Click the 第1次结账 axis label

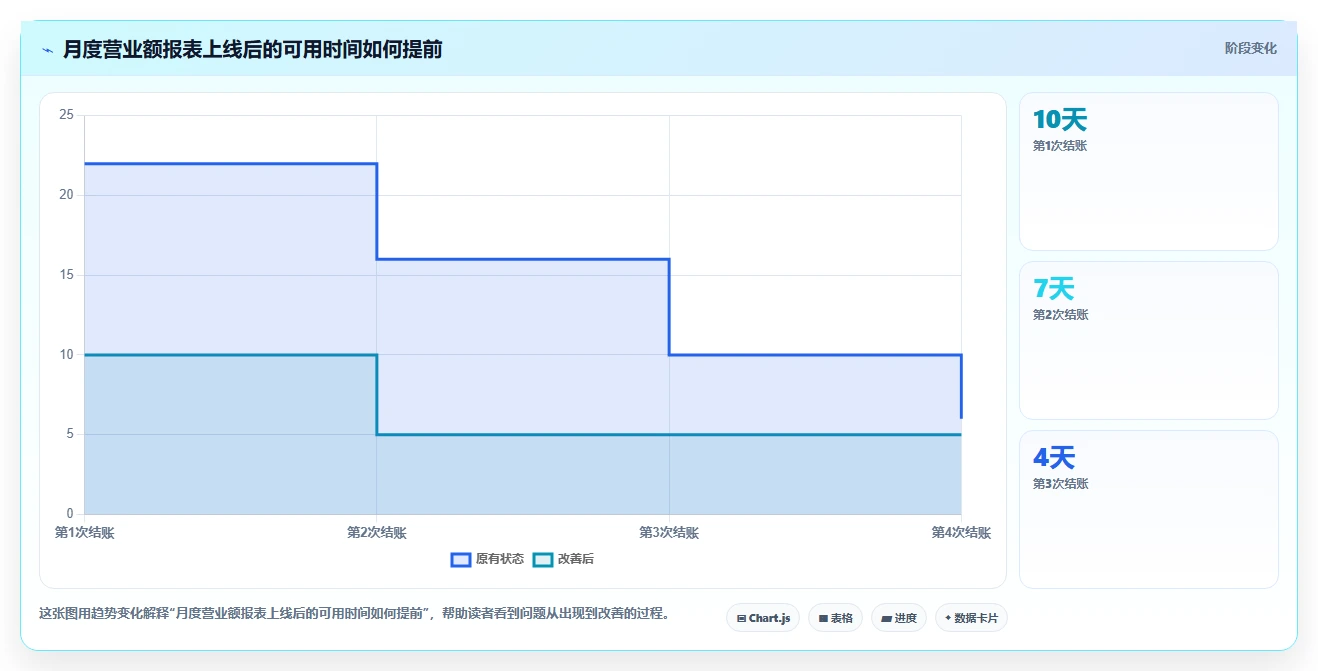tap(85, 533)
